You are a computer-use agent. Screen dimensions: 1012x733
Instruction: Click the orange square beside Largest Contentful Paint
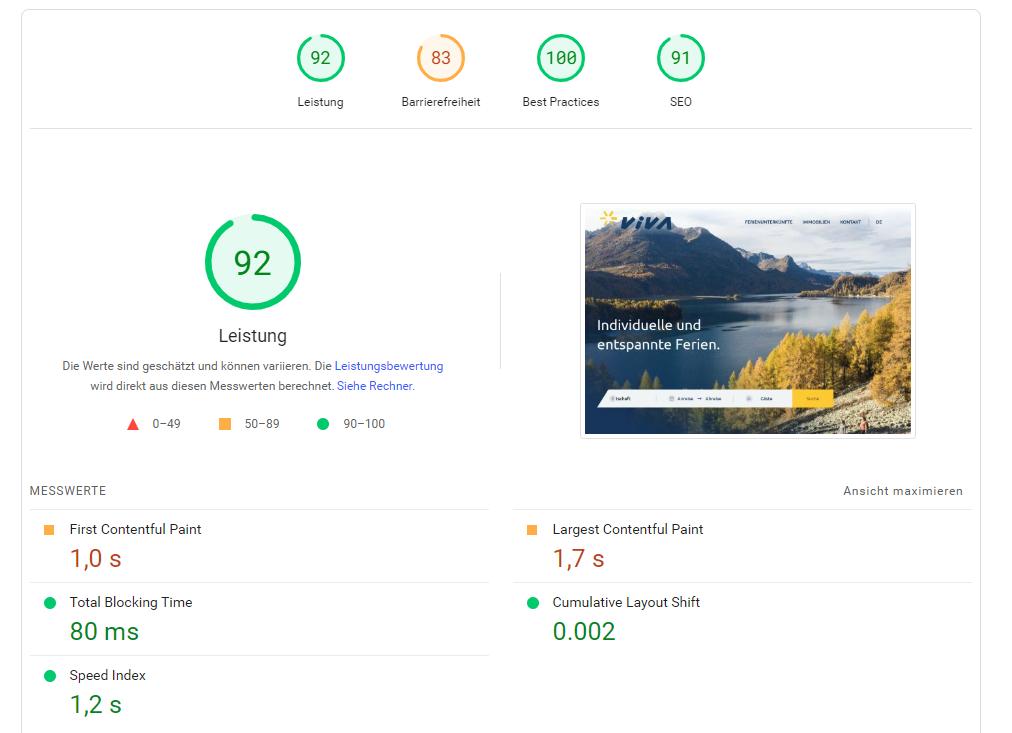(x=532, y=530)
